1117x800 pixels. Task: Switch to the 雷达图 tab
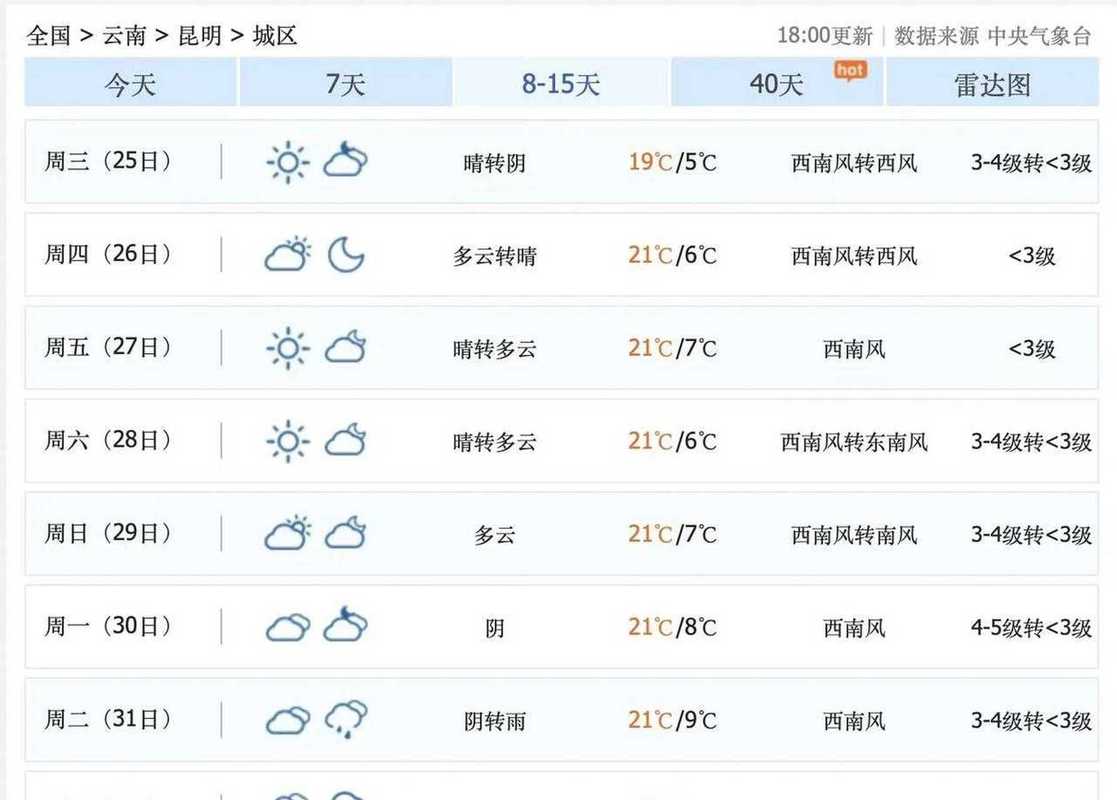[992, 84]
